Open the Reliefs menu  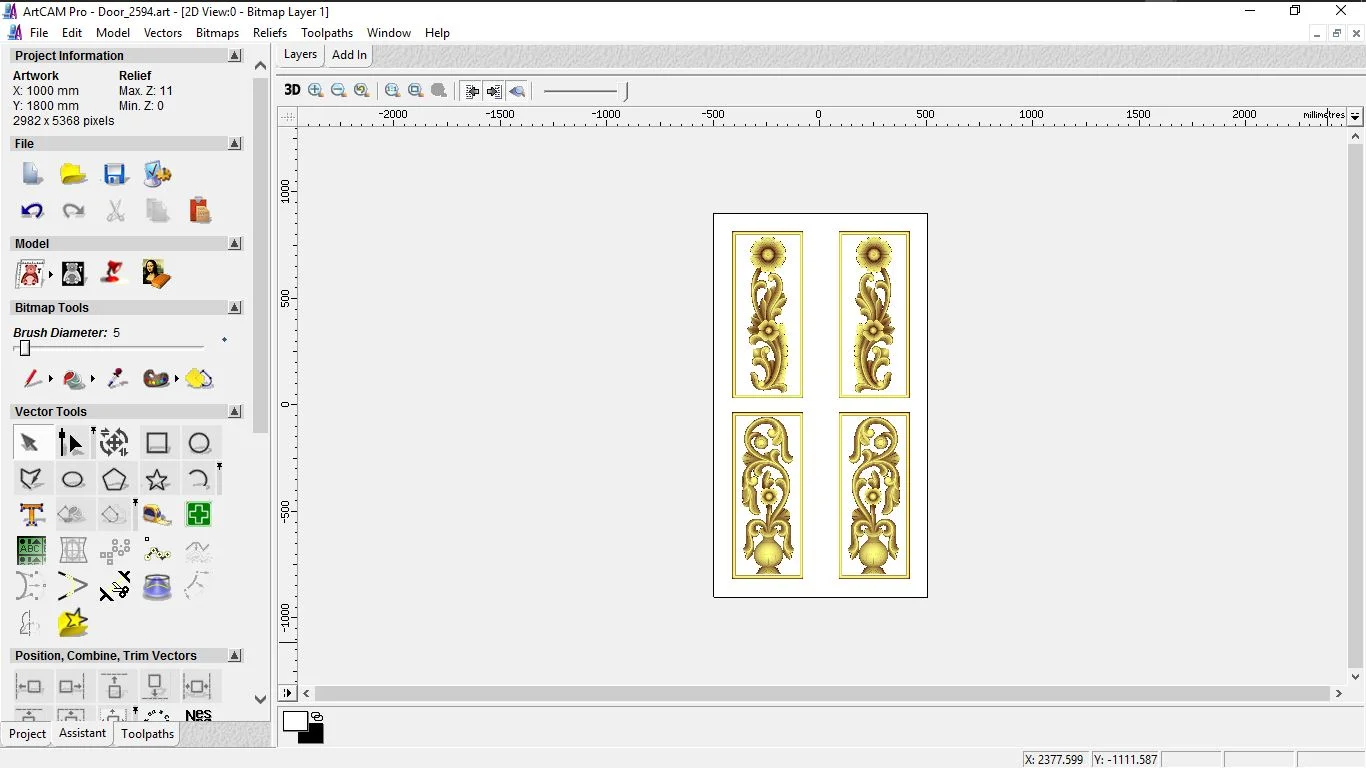(x=270, y=33)
